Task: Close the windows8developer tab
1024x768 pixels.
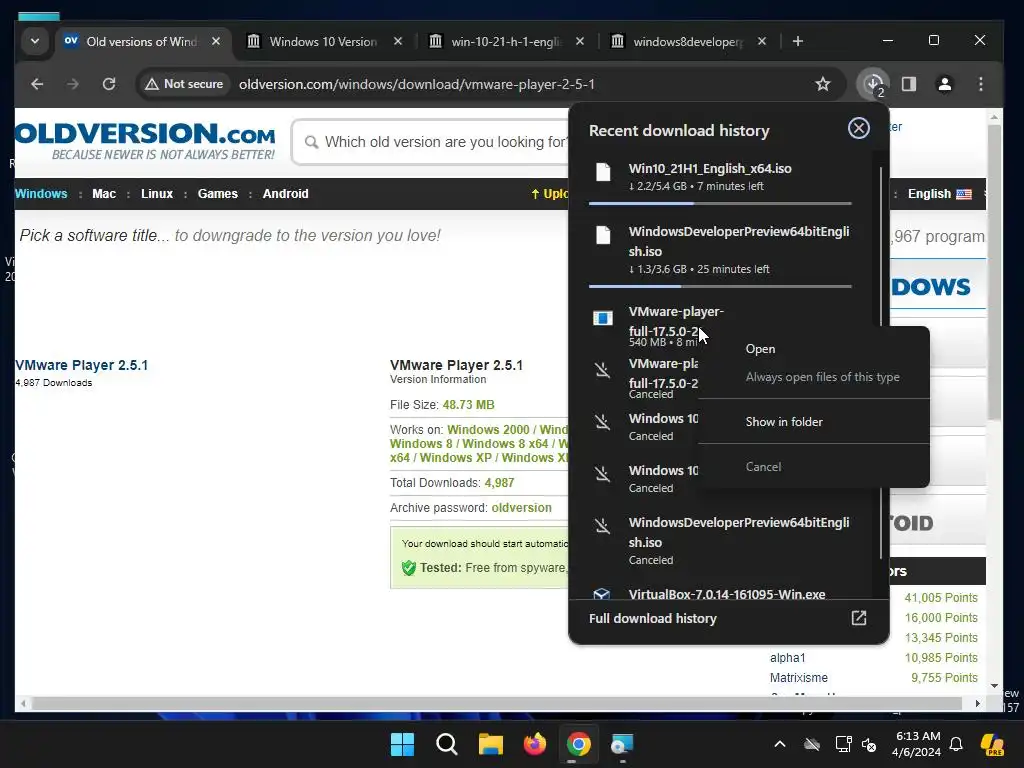Action: point(761,41)
